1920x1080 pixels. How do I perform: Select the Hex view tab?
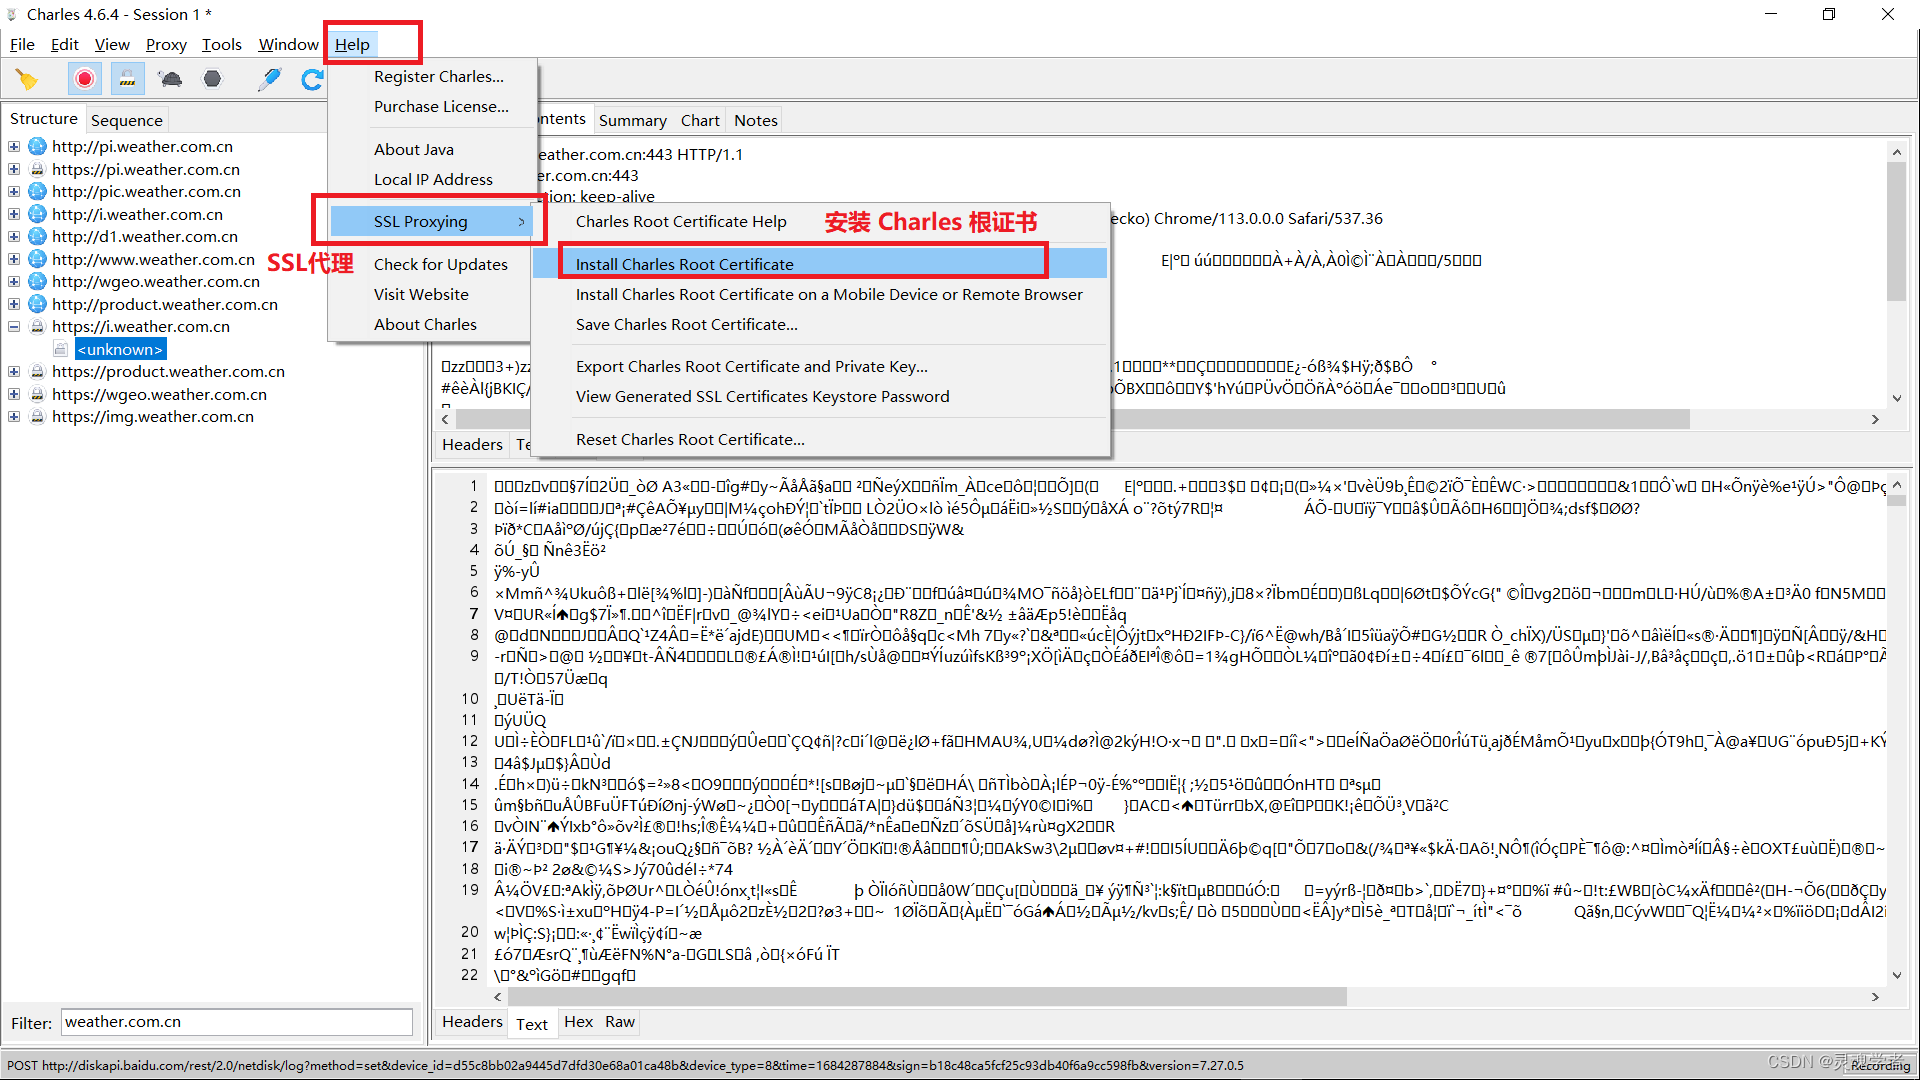click(x=578, y=1022)
